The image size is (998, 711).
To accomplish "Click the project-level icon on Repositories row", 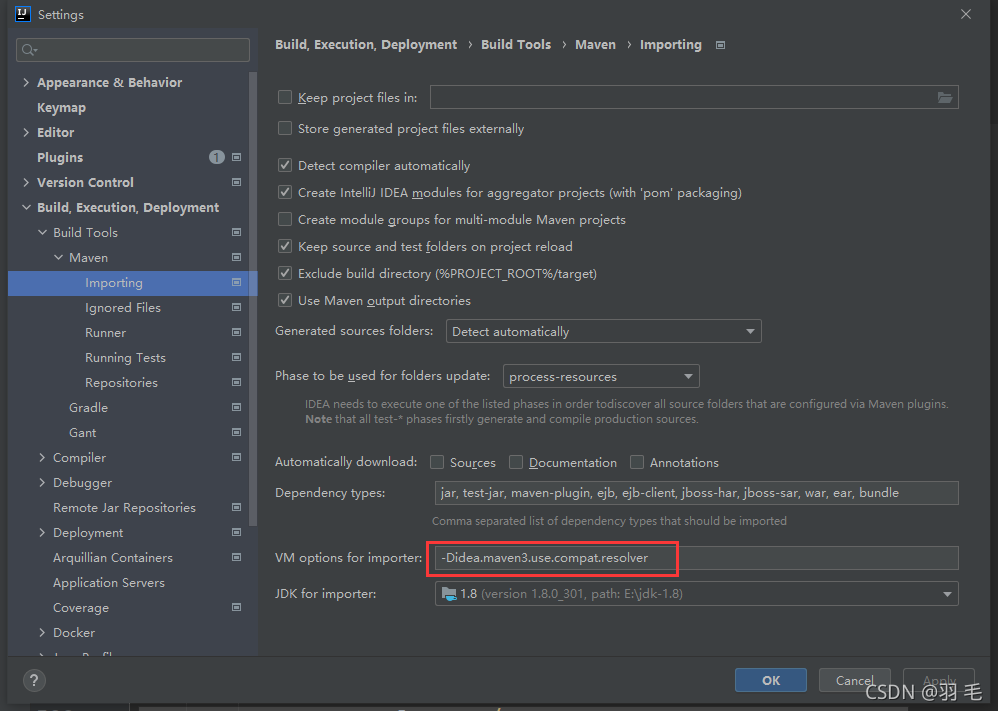I will click(x=237, y=382).
